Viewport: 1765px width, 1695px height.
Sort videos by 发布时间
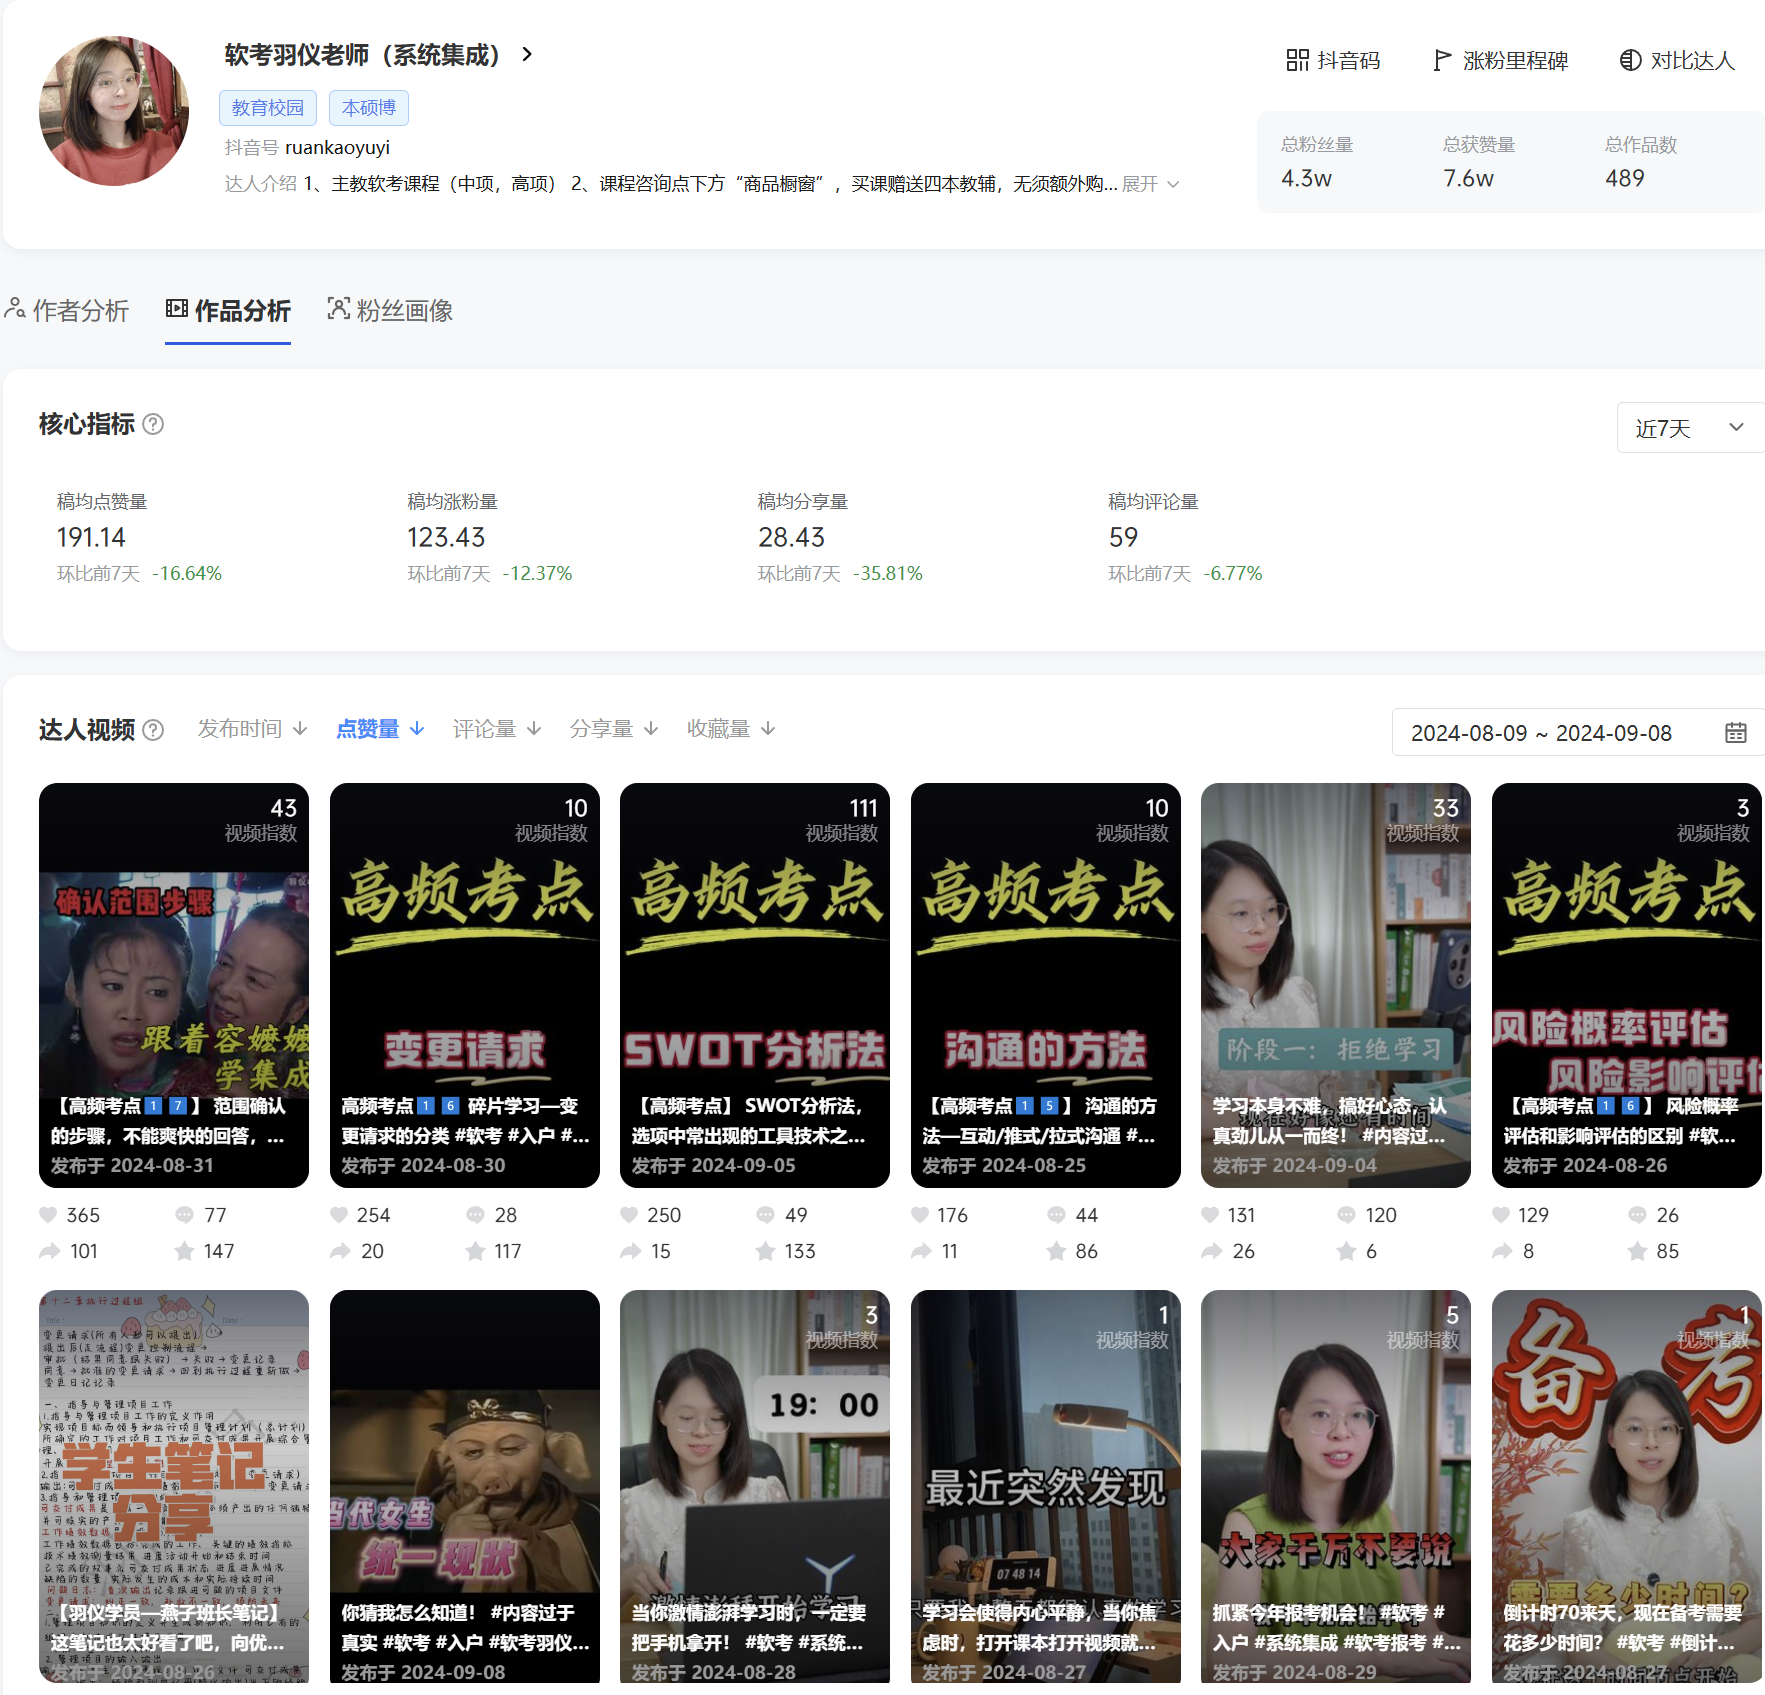[x=252, y=729]
